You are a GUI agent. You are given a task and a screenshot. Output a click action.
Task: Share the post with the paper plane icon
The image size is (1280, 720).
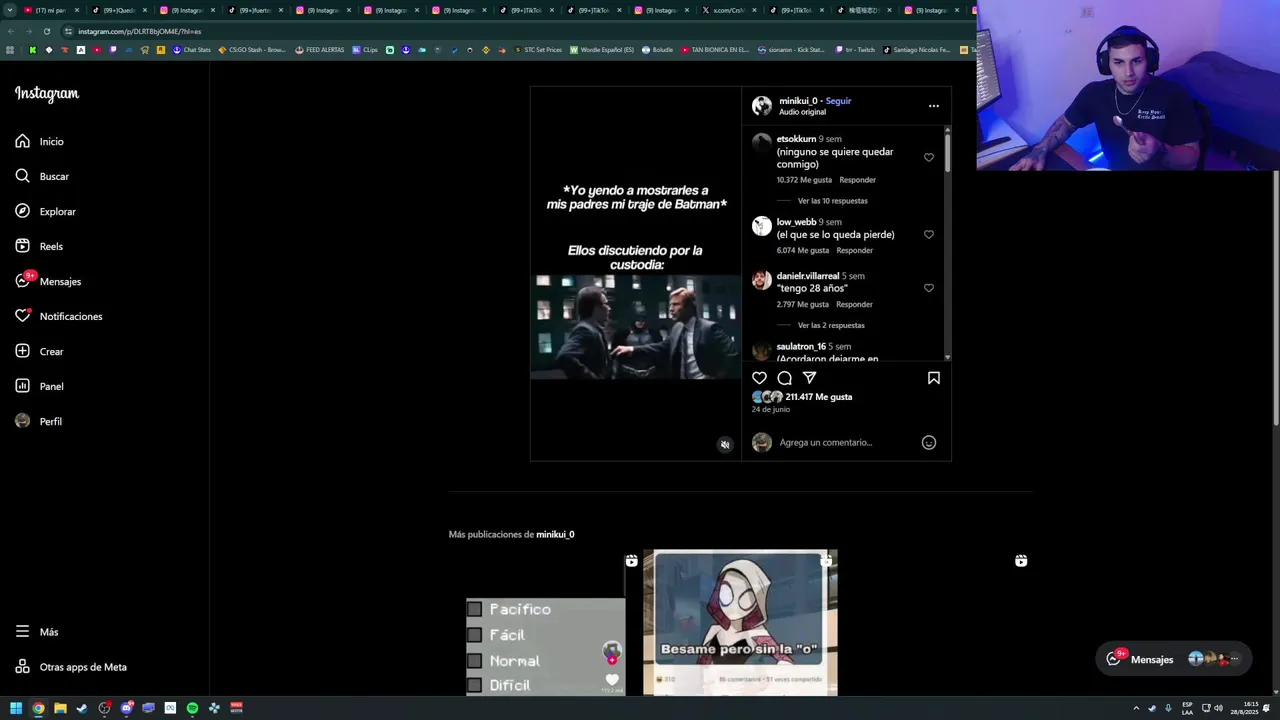coord(809,378)
